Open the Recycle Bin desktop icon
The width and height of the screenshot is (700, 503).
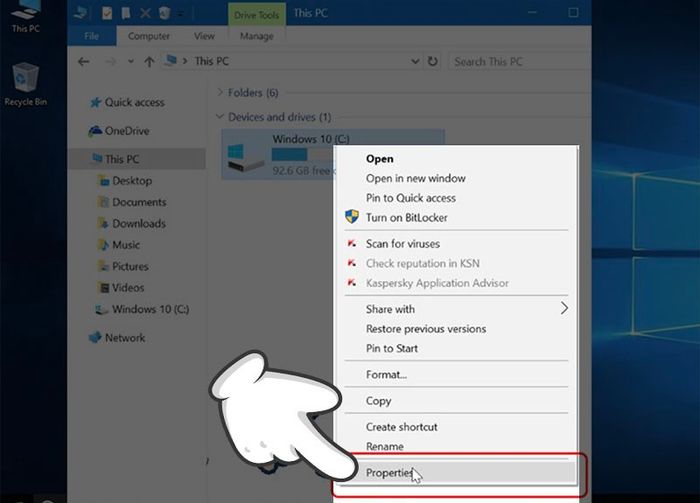(x=25, y=85)
